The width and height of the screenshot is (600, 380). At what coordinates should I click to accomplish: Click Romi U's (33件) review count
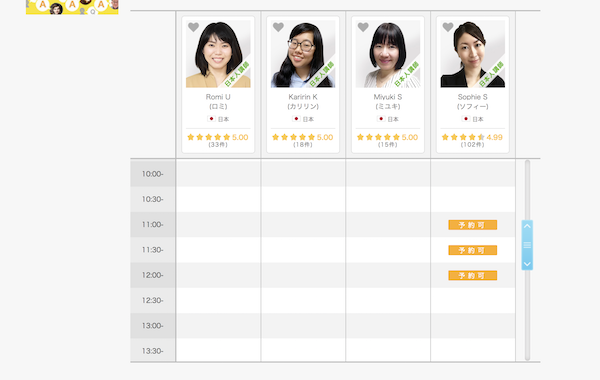pyautogui.click(x=218, y=145)
